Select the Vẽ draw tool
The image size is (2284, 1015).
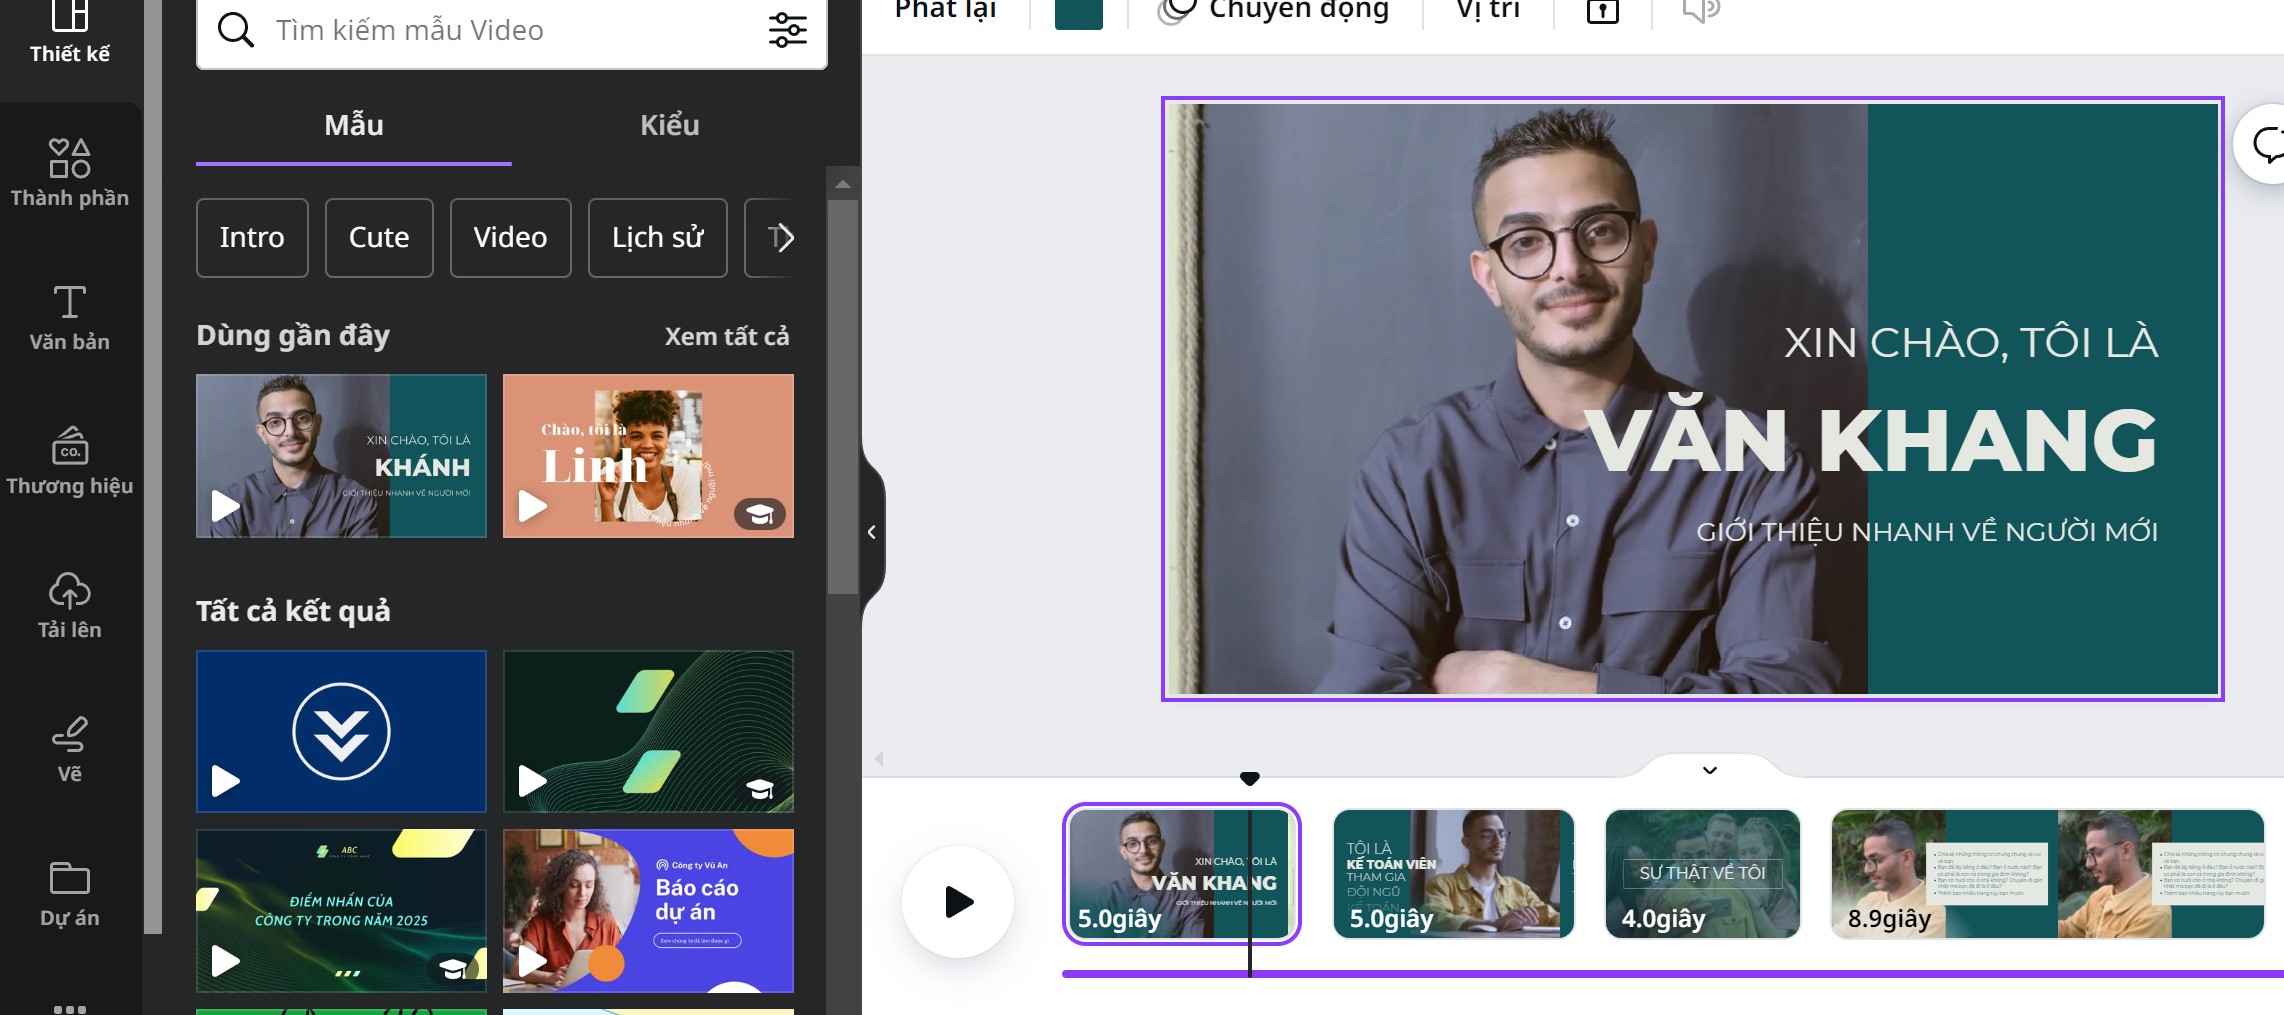click(69, 749)
